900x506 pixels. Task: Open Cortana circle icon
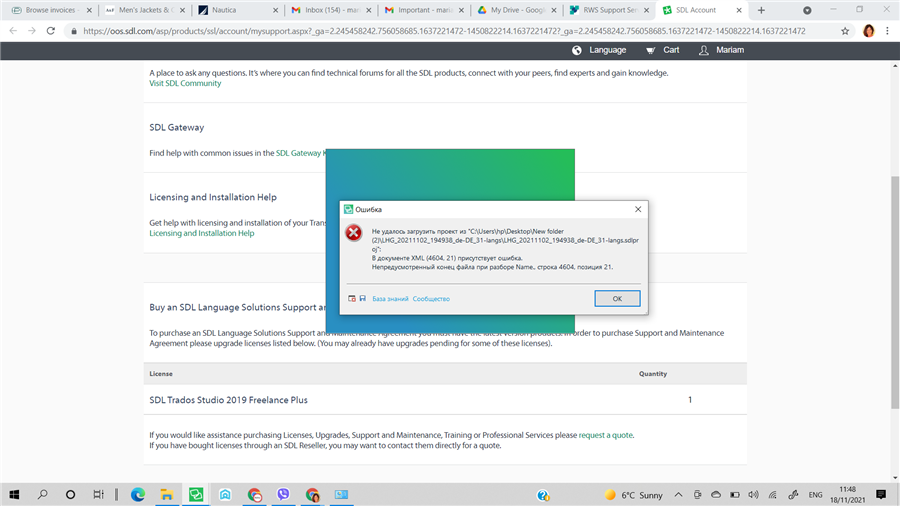[70, 495]
